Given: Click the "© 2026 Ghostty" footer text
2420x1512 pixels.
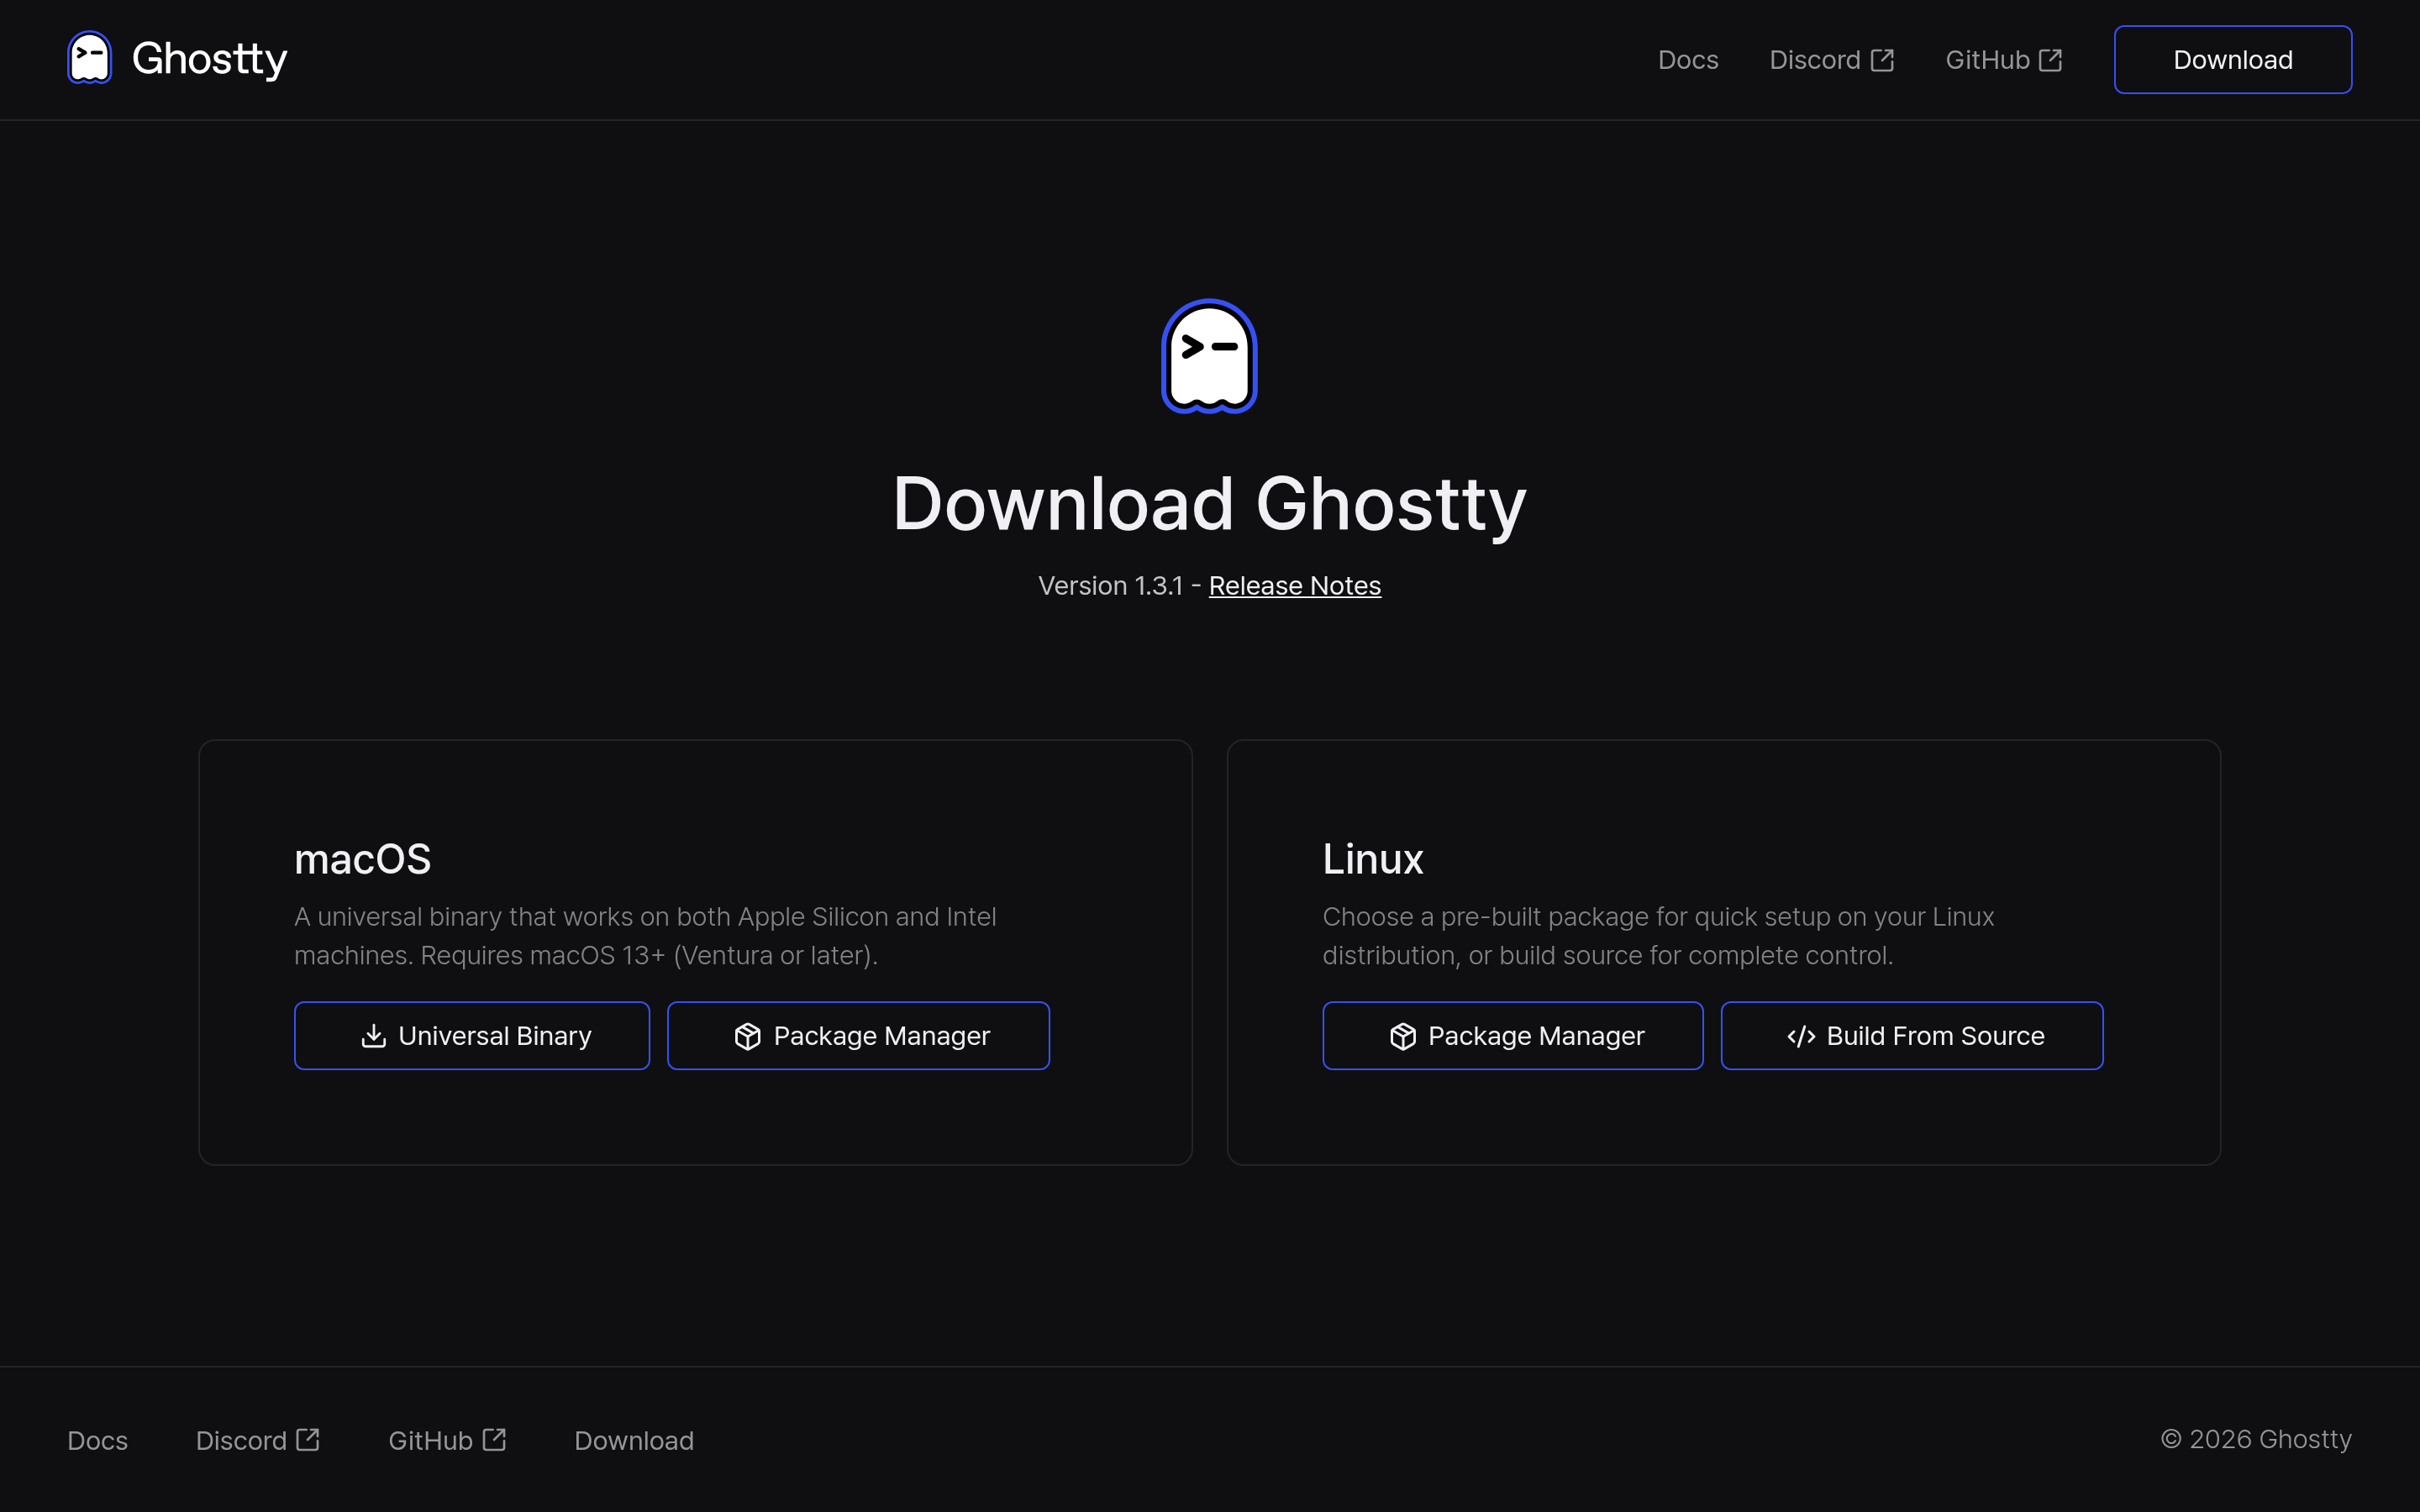Looking at the screenshot, I should pos(2256,1439).
